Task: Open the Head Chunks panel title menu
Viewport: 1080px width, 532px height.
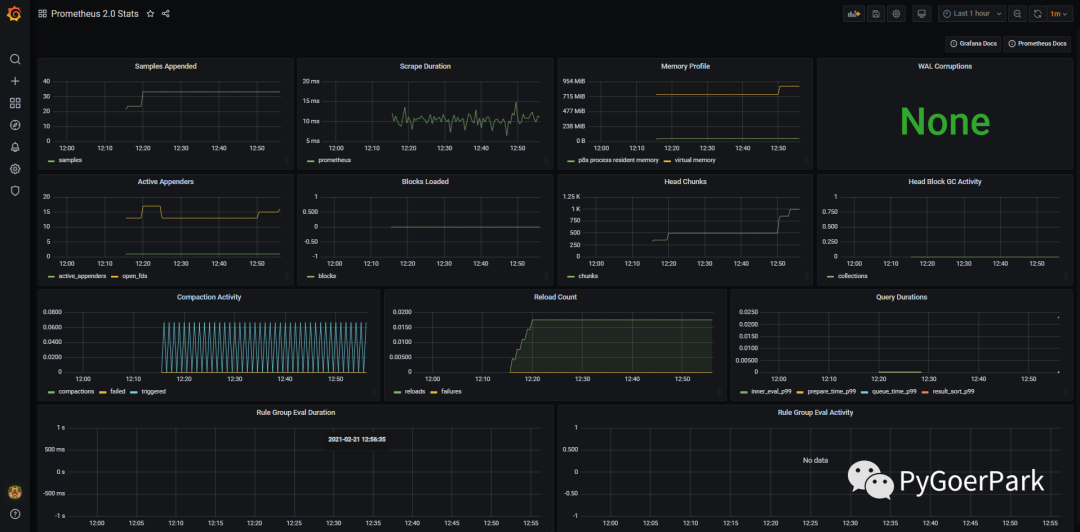Action: coord(685,182)
